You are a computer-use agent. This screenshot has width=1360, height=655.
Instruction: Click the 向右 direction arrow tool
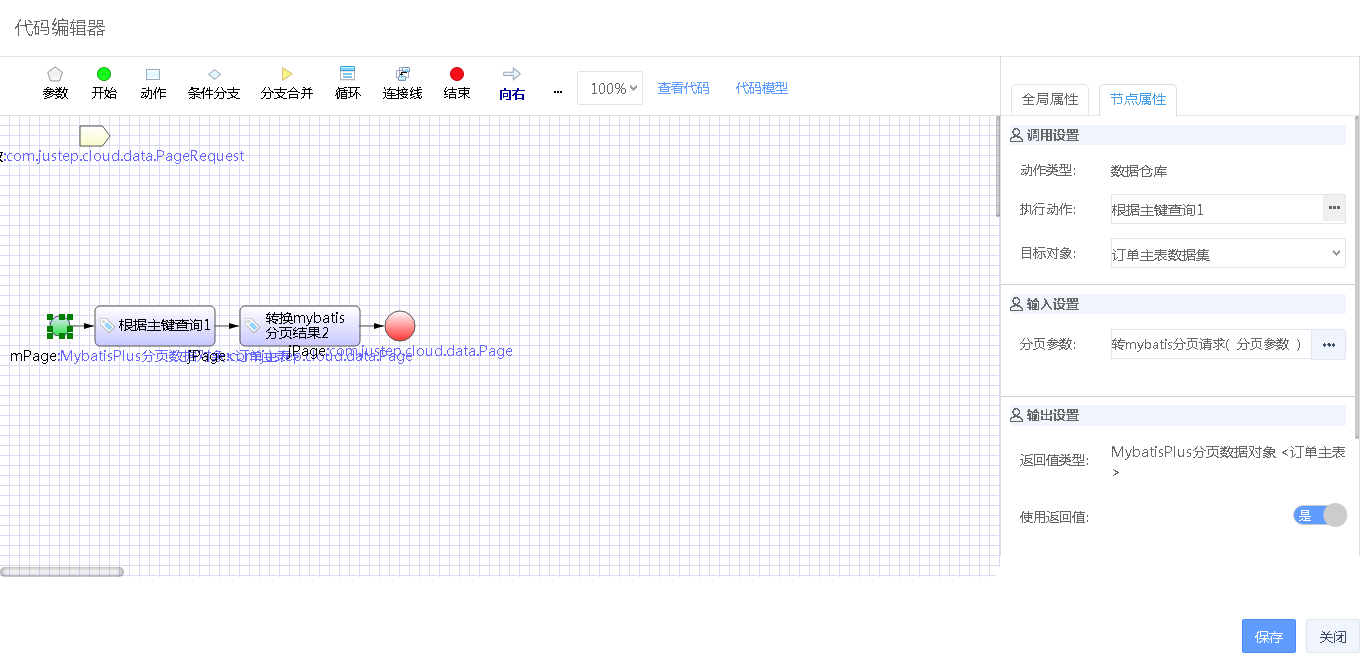tap(512, 83)
